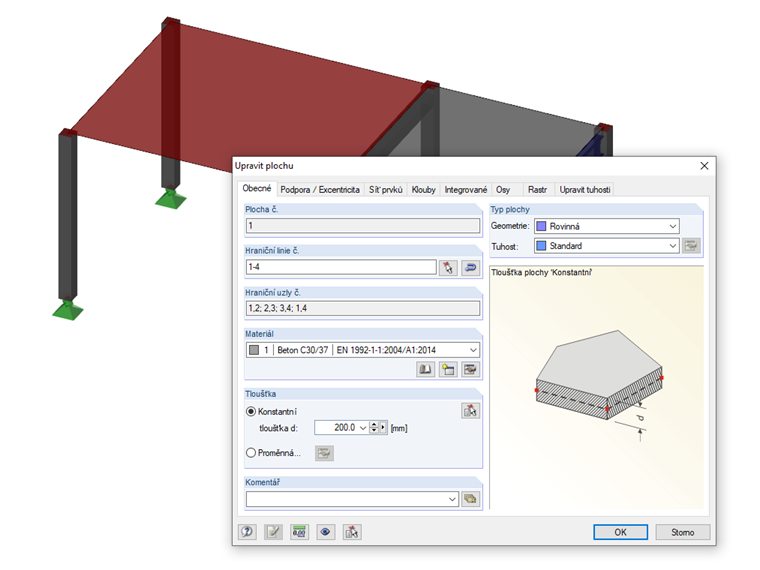Open comment library icon beside Komentář field
760x570 pixels.
pos(470,499)
